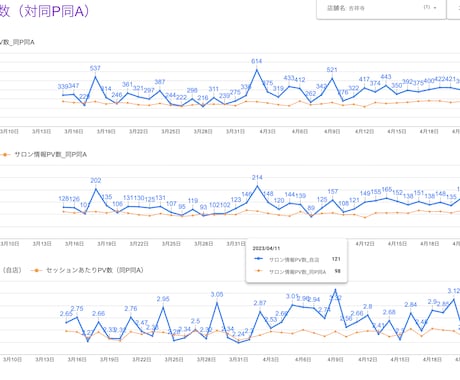460x380 pixels.
Task: Click the 3月22日 axis label in the second chart
Action: coord(139,244)
